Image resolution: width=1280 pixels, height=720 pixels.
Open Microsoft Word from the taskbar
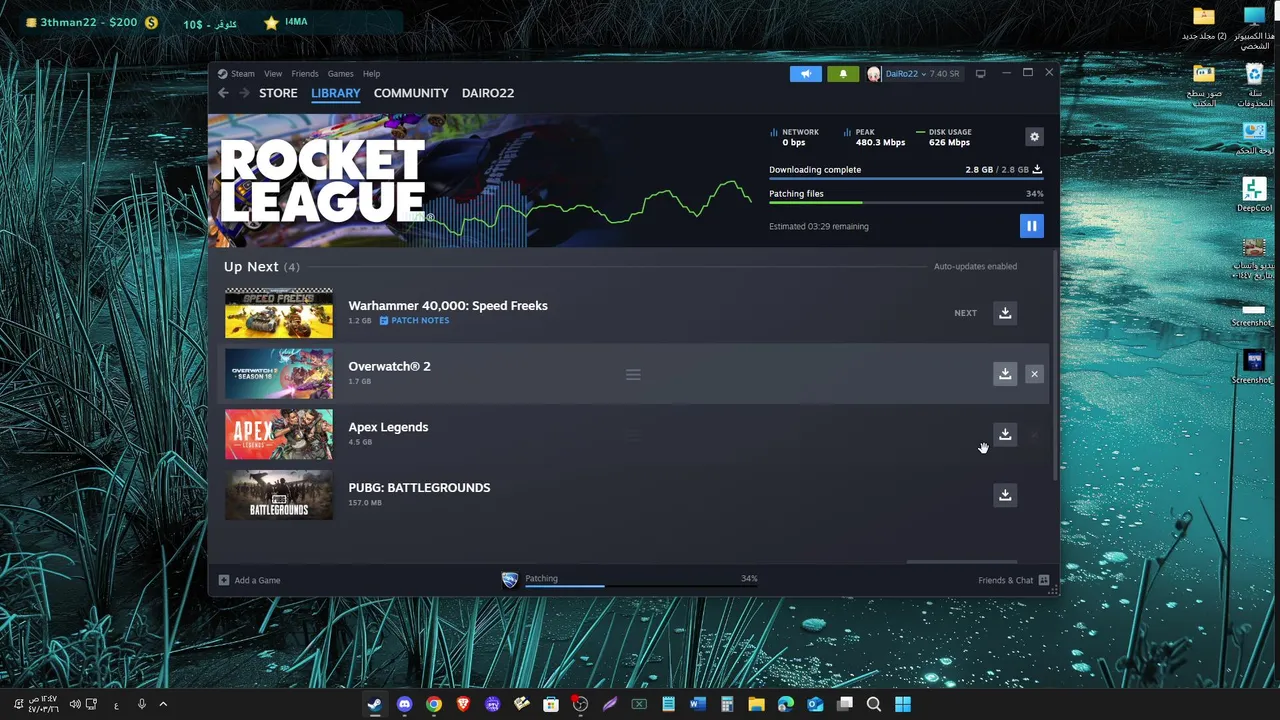click(x=698, y=704)
